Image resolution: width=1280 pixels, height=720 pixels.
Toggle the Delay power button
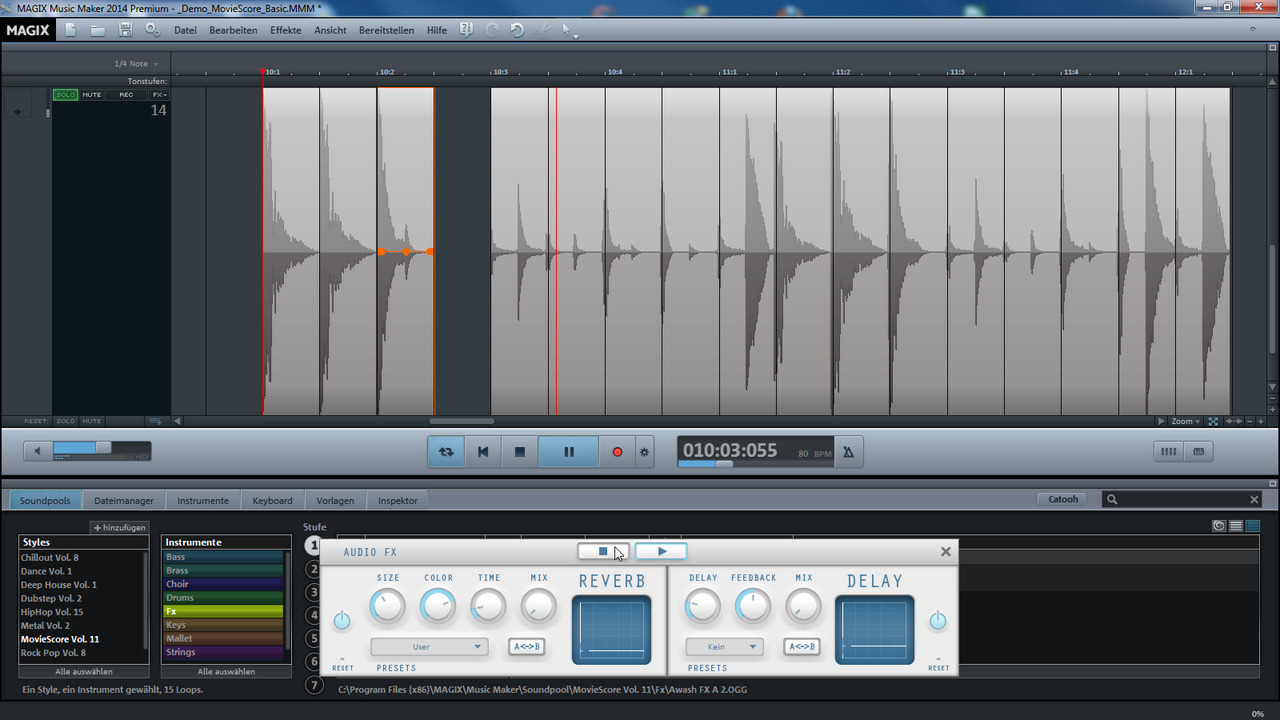[x=937, y=621]
